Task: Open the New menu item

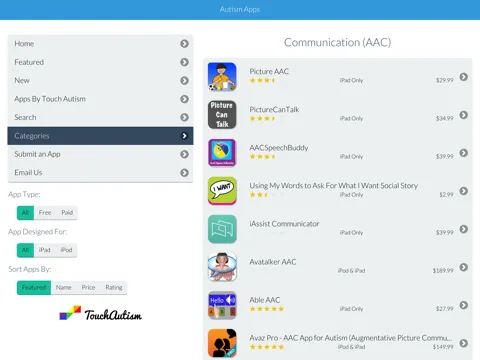Action: [100, 80]
